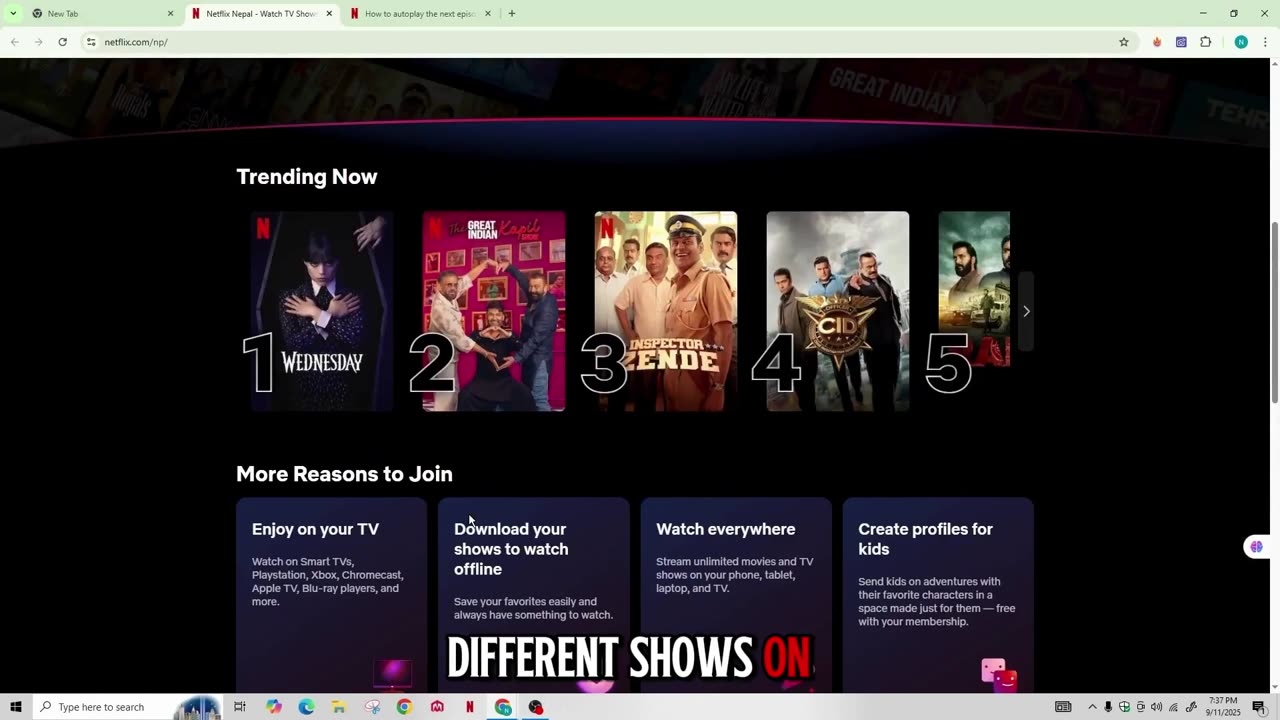Click the purple brain widget at right edge
The image size is (1280, 720).
point(1256,547)
